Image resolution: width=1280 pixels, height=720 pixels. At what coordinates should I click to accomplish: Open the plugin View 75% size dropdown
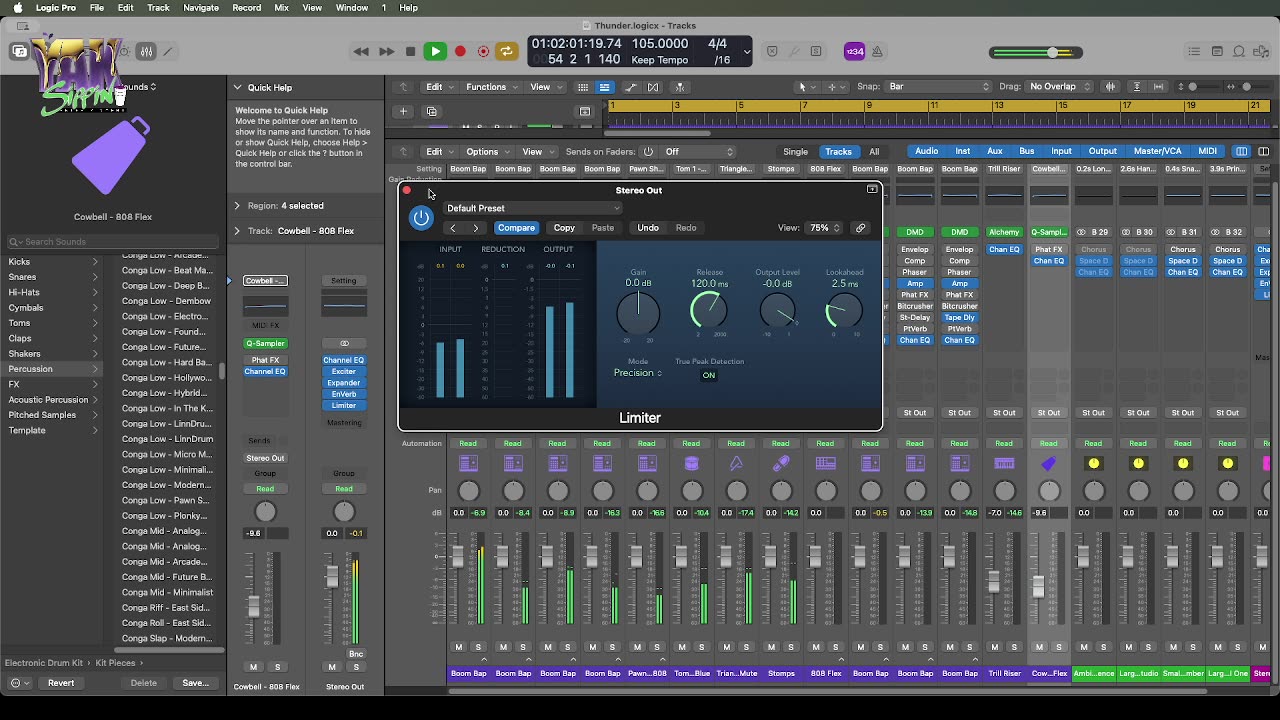pos(824,228)
